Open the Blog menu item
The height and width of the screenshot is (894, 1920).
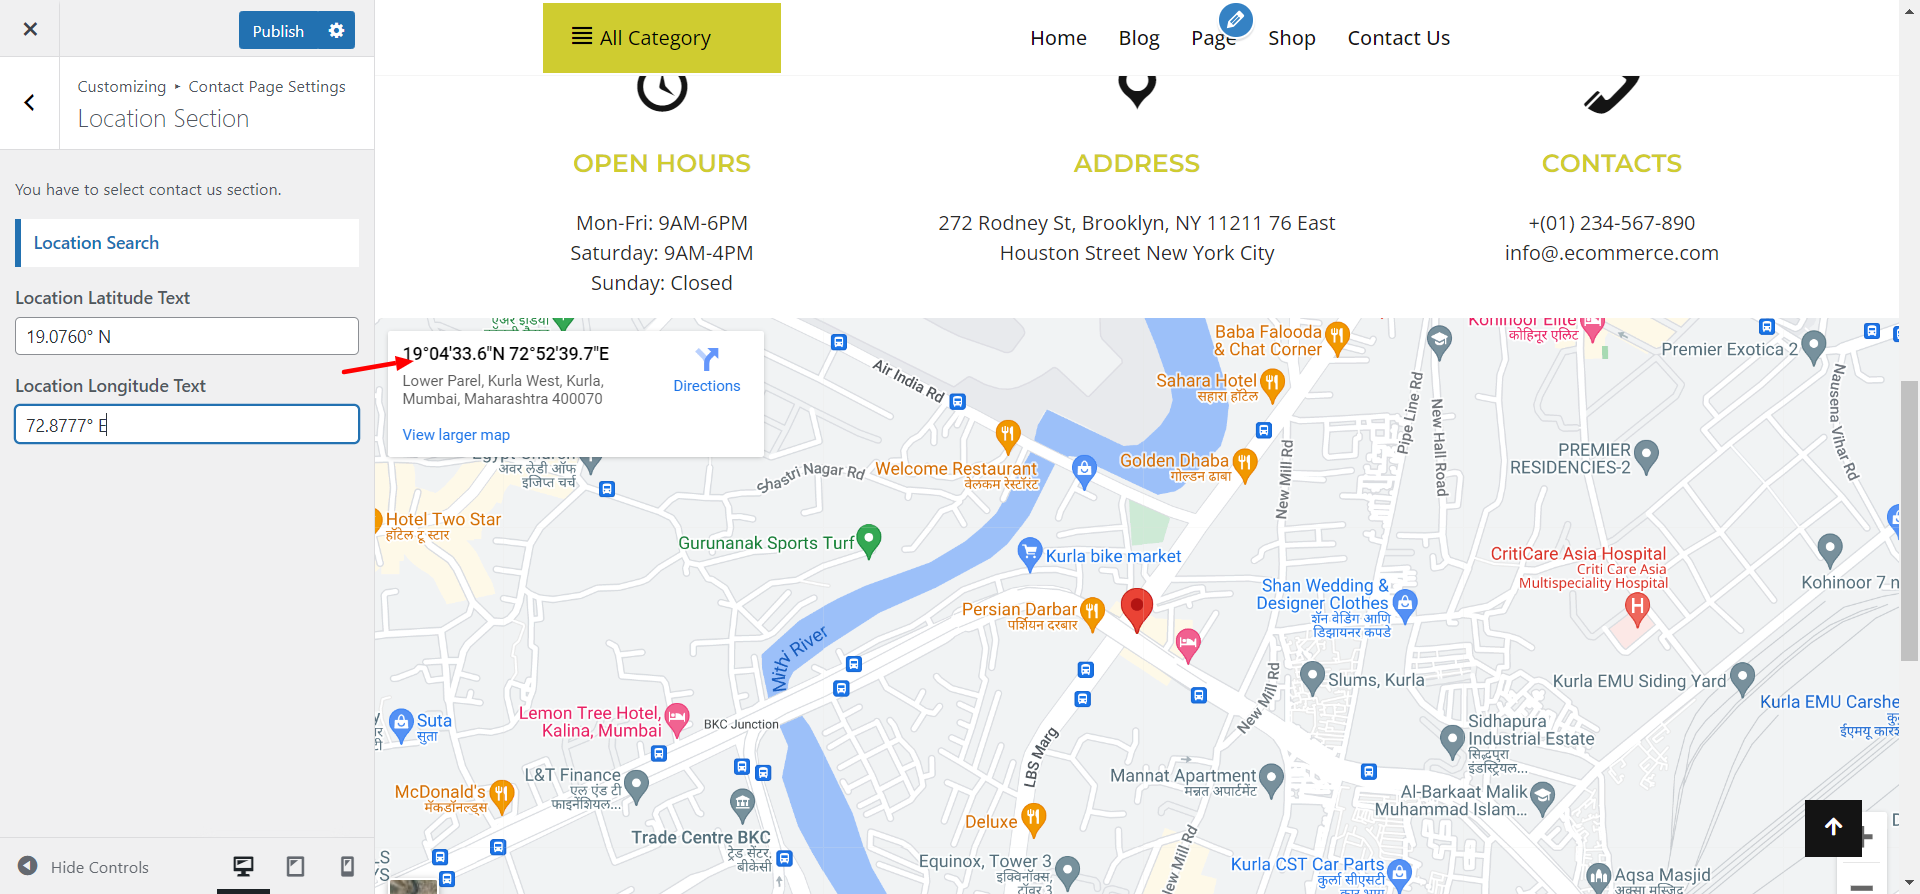click(1138, 38)
